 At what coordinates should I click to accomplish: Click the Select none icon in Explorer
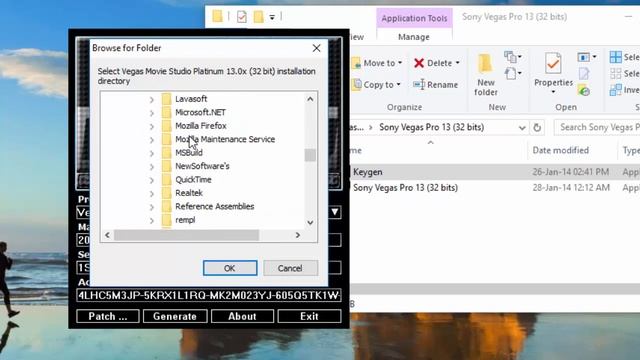pyautogui.click(x=616, y=74)
